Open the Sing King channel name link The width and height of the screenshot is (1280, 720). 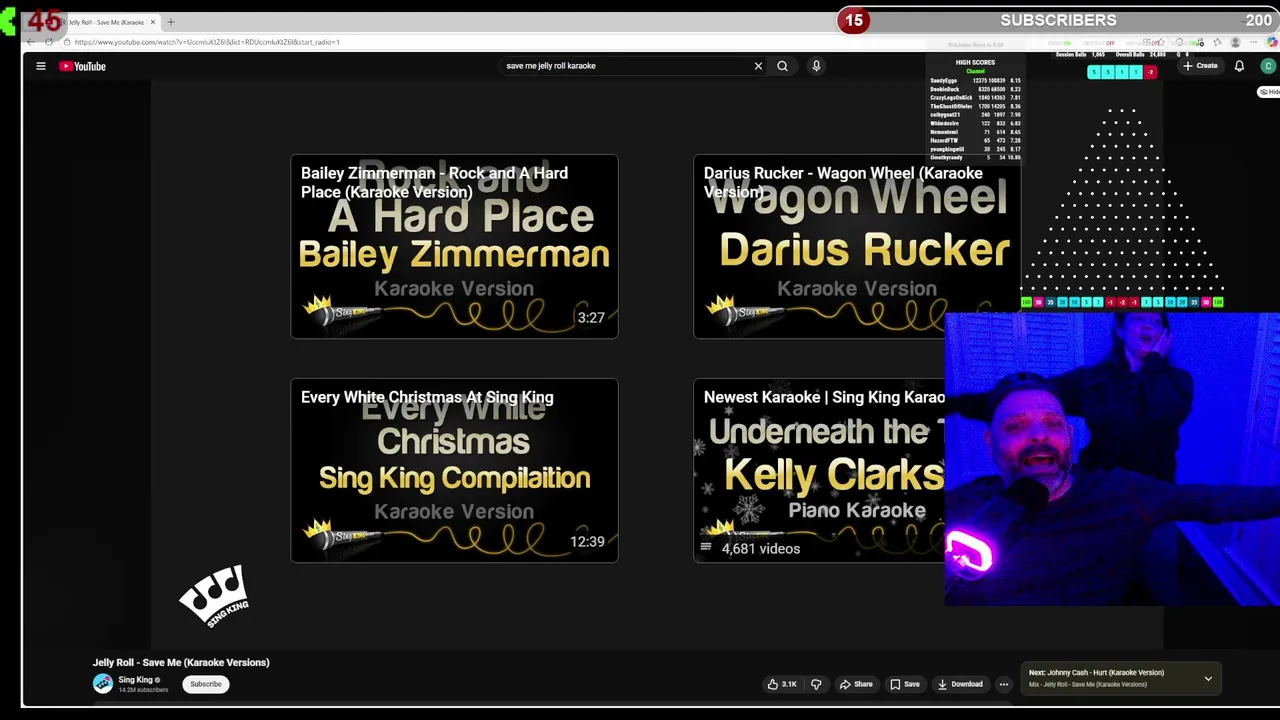coord(136,680)
